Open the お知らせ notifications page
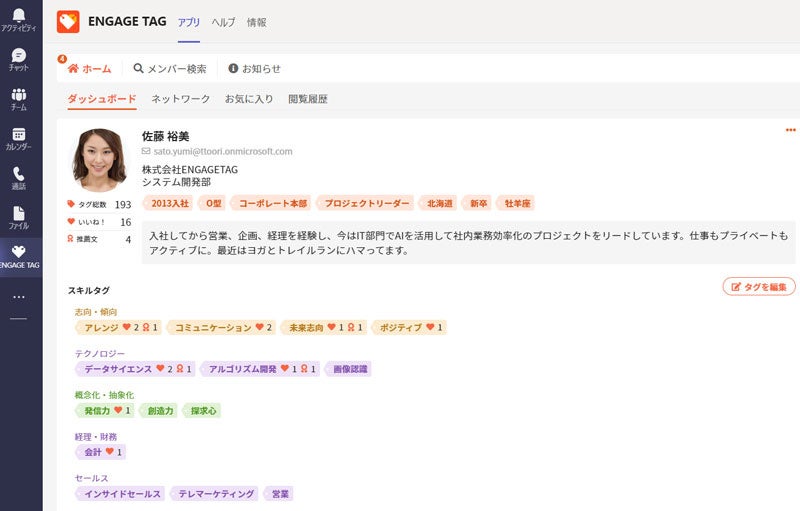Viewport: 800px width, 511px height. coord(255,68)
